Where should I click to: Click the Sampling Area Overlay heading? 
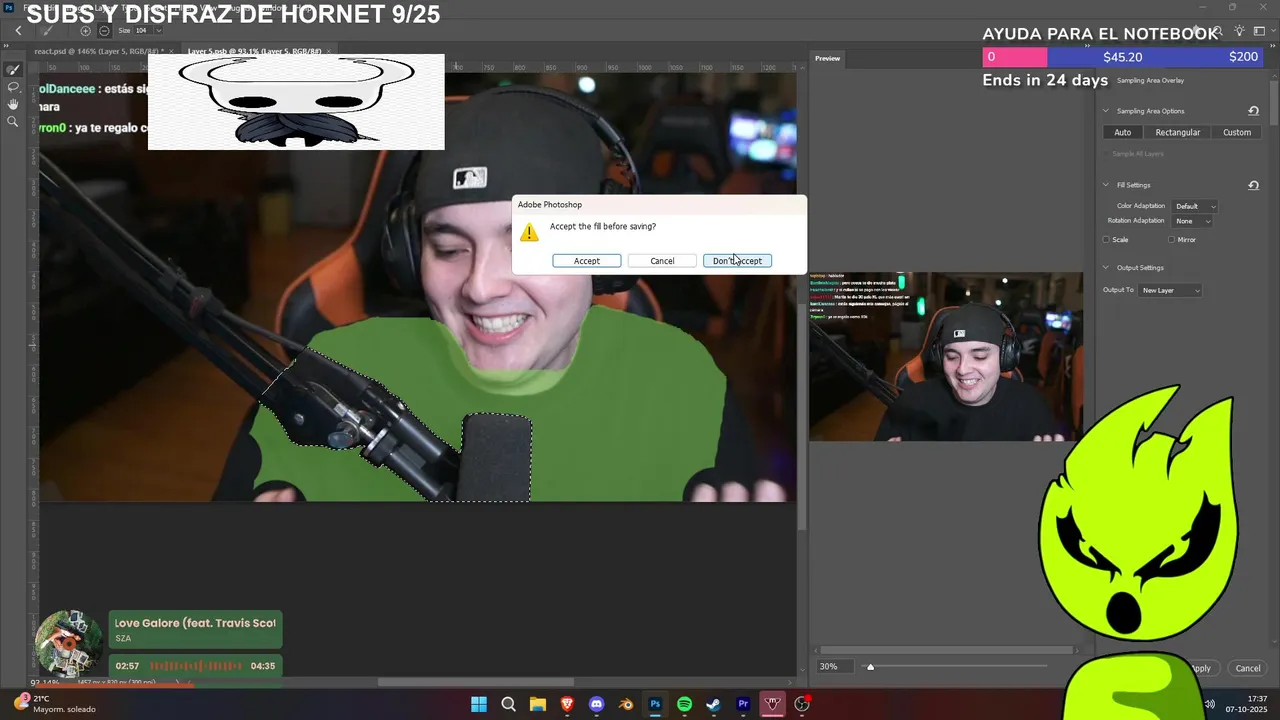pyautogui.click(x=1150, y=80)
